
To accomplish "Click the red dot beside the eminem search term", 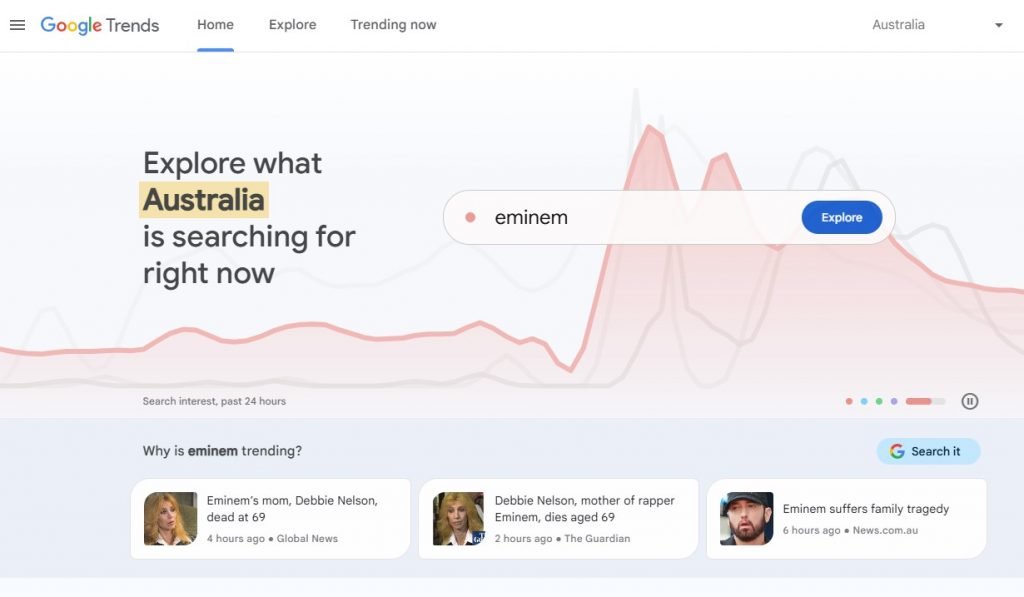I will pyautogui.click(x=470, y=217).
